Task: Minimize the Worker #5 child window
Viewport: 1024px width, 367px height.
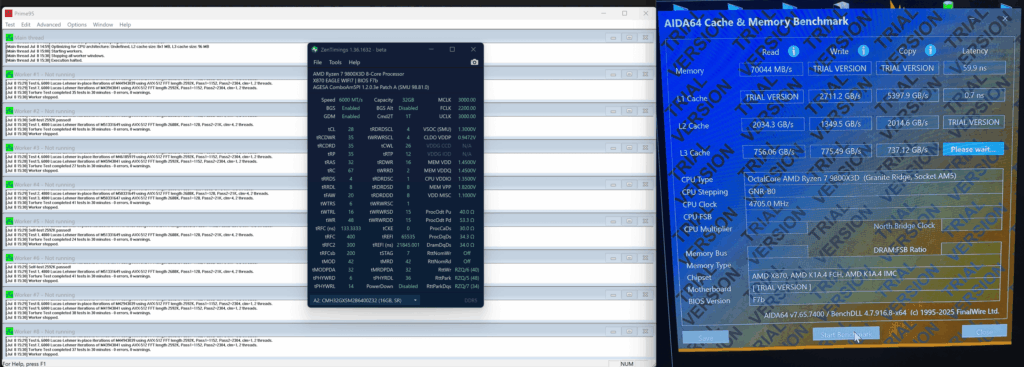Action: (613, 221)
